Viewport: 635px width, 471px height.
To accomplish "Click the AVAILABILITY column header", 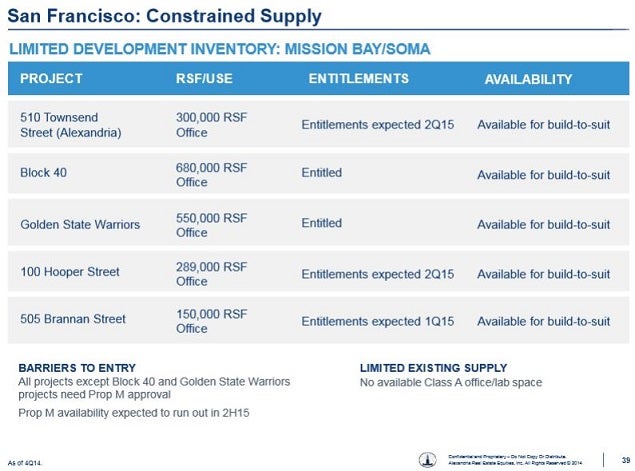I will coord(528,79).
